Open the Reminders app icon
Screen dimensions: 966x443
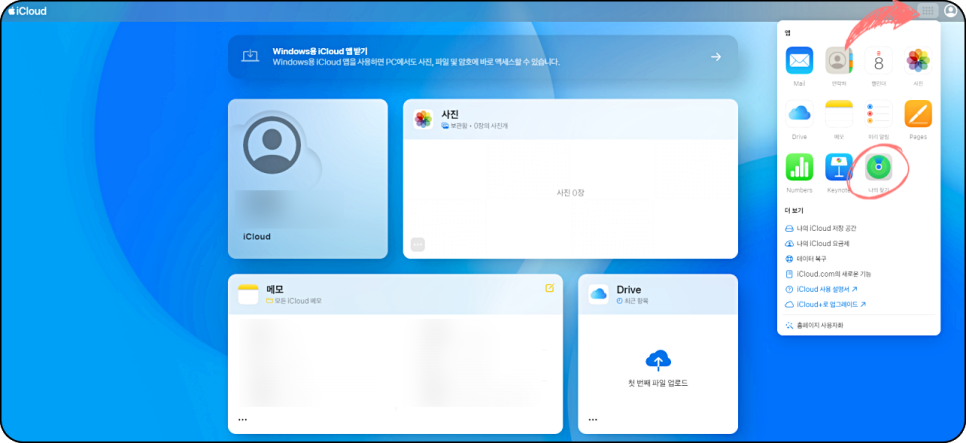[879, 113]
